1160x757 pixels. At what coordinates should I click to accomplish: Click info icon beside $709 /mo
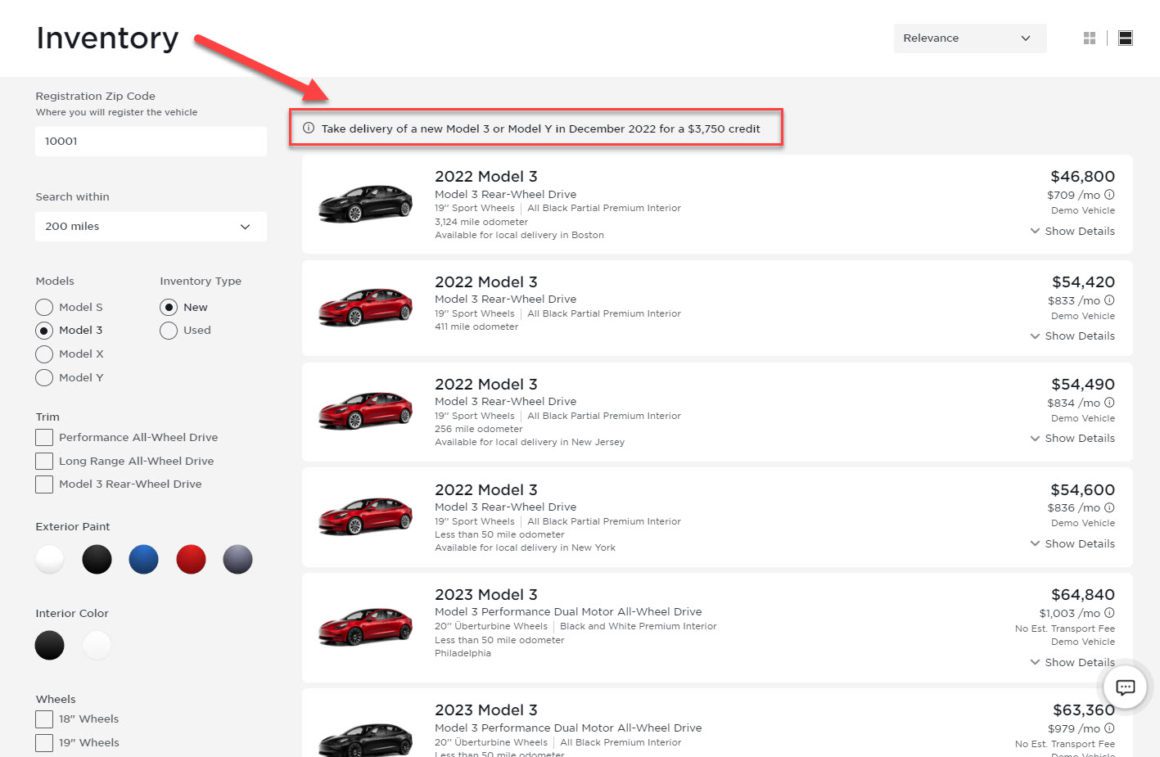pos(1109,195)
